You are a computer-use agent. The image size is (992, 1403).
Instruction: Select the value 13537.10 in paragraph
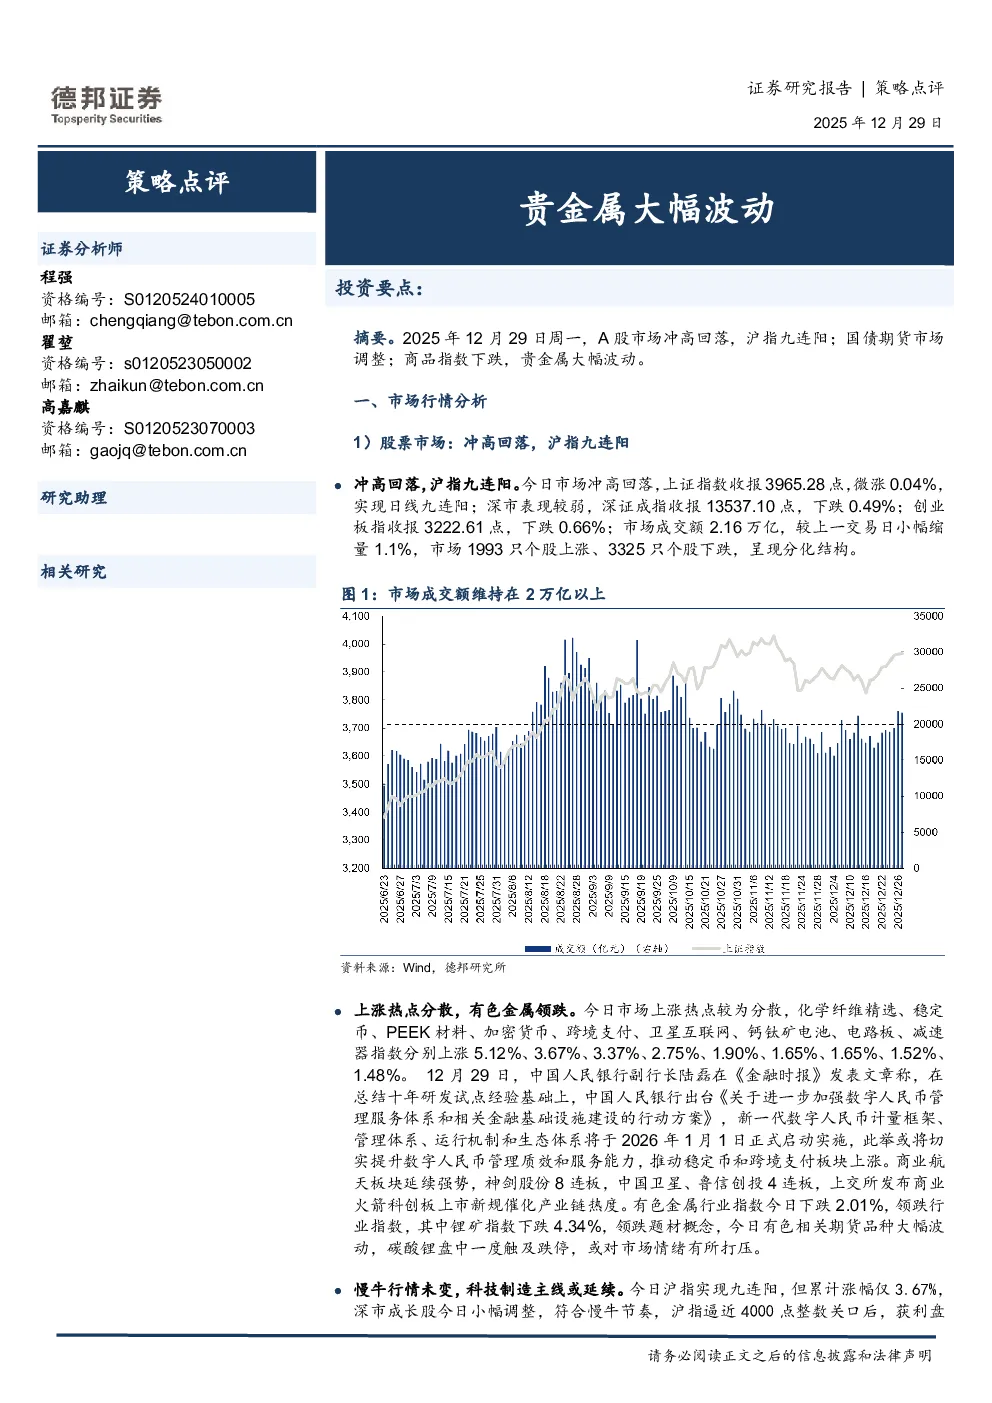(741, 506)
